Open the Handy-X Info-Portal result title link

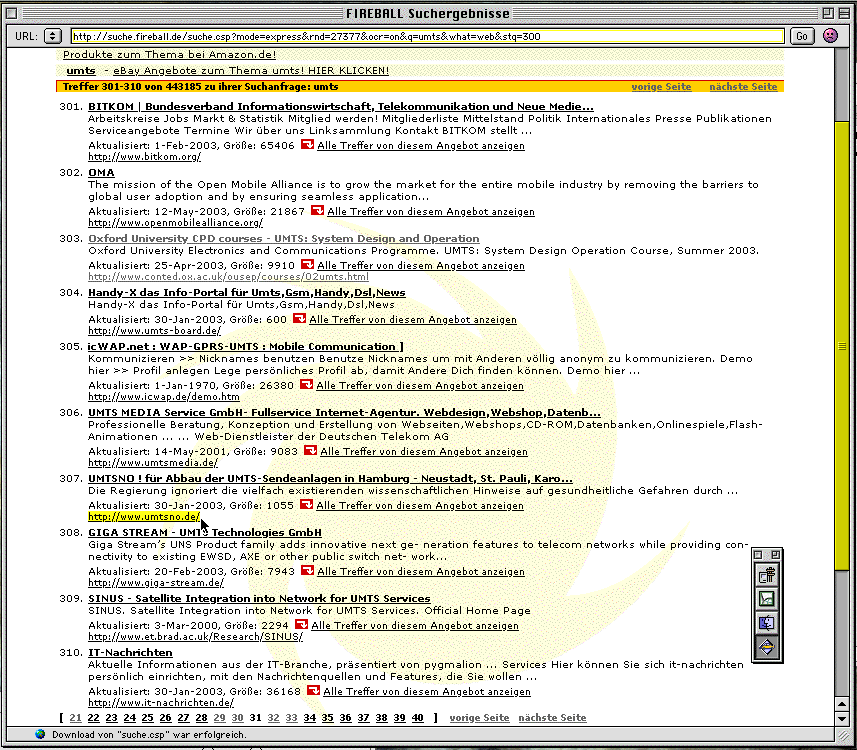coord(246,292)
